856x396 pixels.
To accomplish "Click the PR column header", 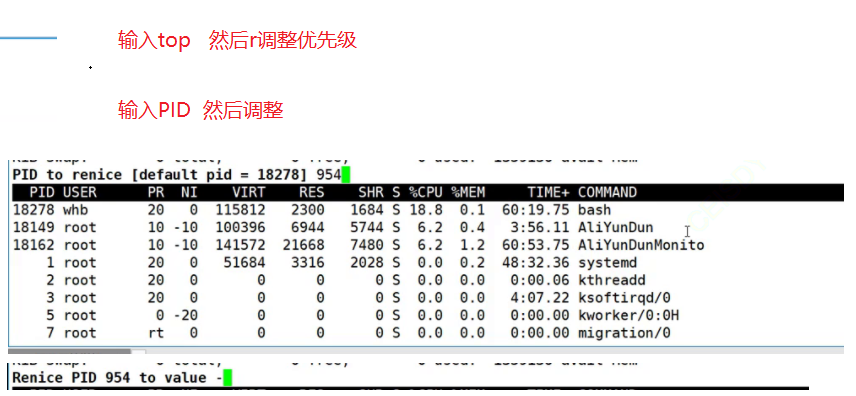I will 156,192.
